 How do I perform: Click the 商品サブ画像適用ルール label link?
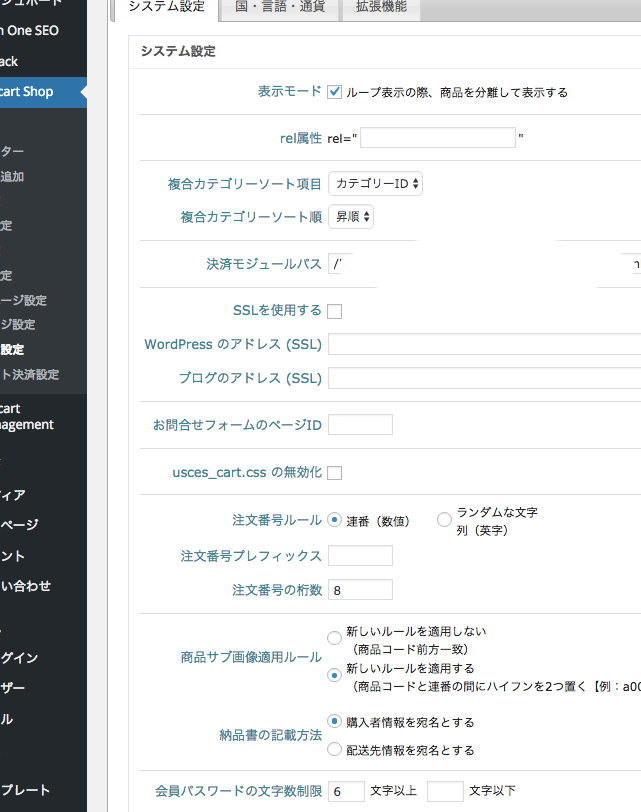tap(251, 657)
